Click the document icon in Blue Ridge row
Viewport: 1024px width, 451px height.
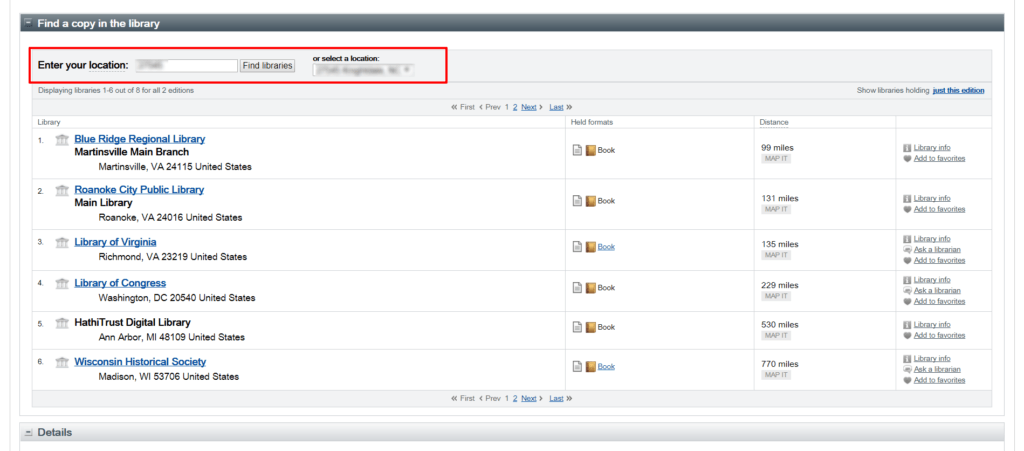577,150
